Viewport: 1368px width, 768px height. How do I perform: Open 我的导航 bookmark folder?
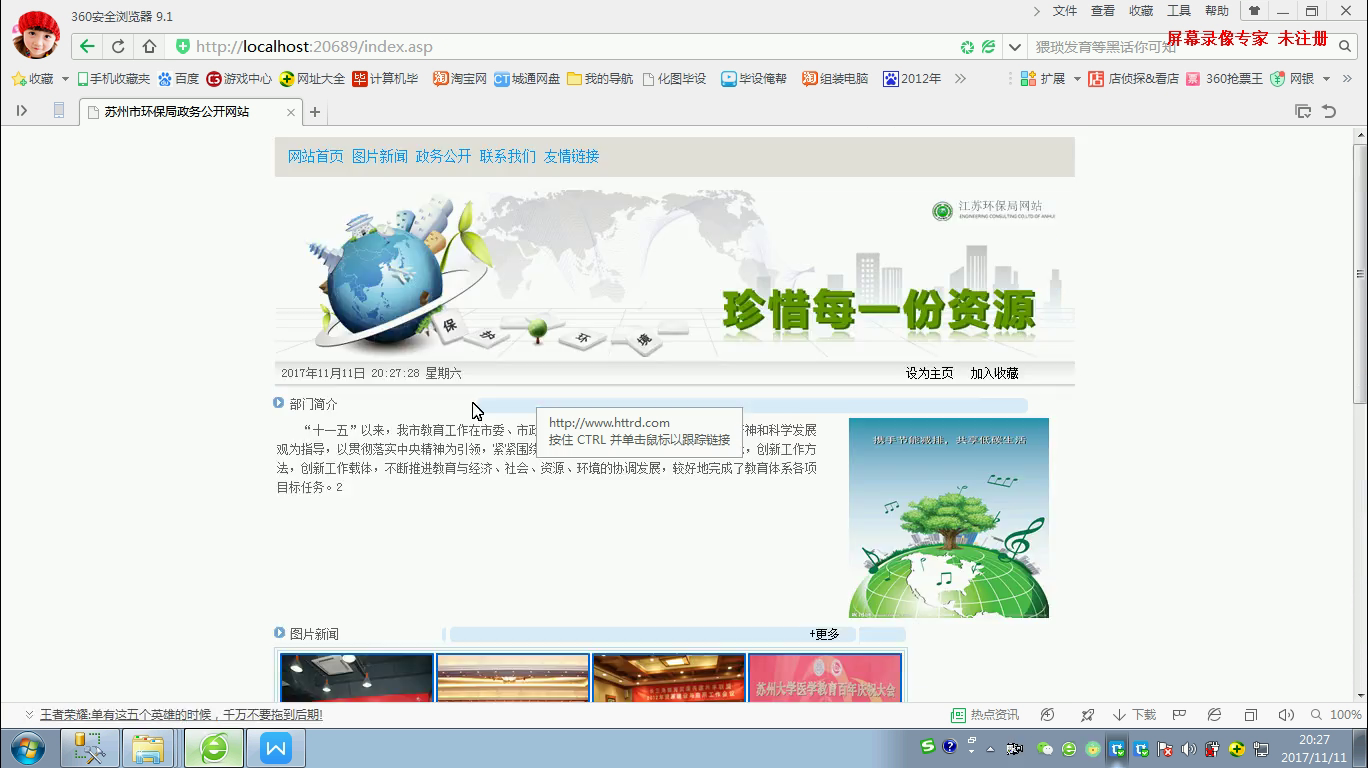pyautogui.click(x=600, y=78)
